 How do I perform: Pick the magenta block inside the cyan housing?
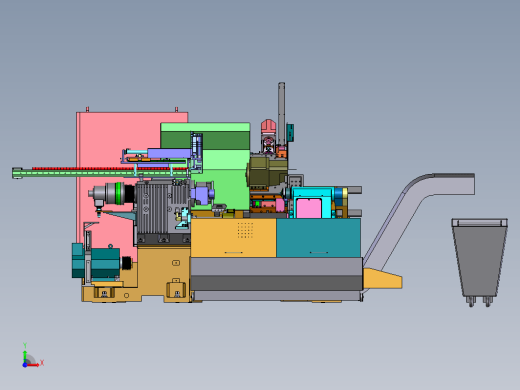click(x=308, y=208)
